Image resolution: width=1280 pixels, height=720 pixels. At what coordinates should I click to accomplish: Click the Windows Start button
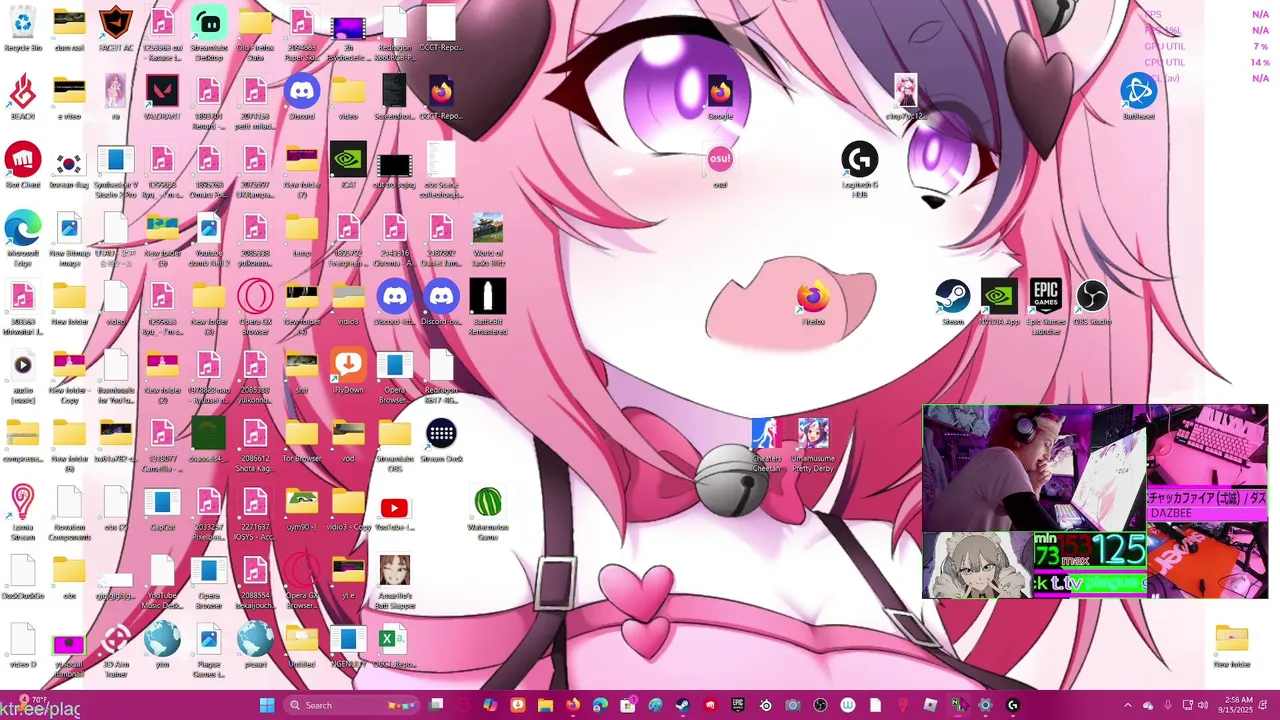(267, 705)
